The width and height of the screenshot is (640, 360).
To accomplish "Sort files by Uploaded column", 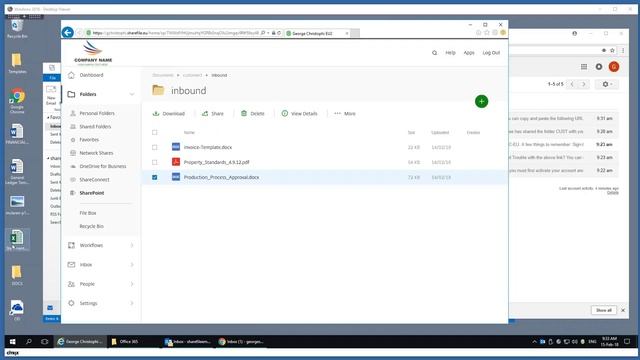I will coord(440,132).
